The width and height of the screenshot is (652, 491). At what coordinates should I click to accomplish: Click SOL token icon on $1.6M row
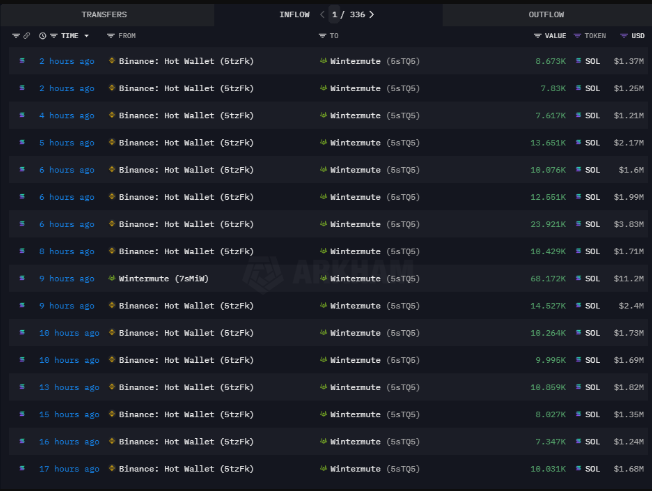click(578, 170)
